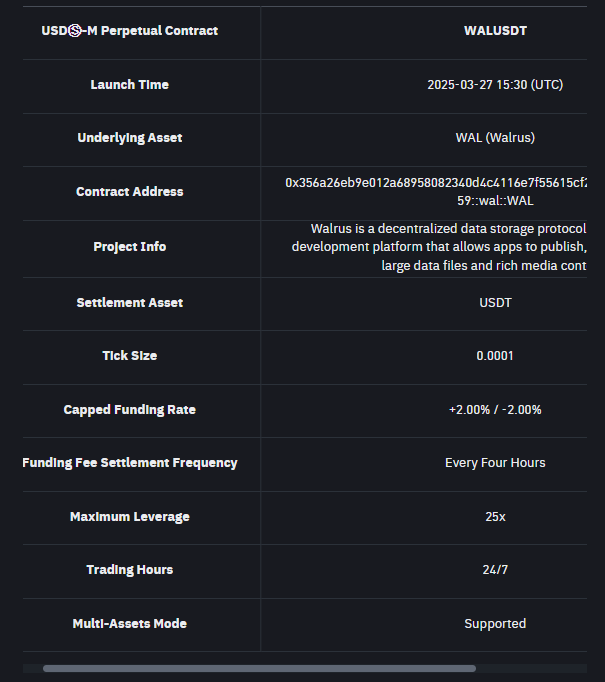Click the tick size value 0.0001
The height and width of the screenshot is (682, 605).
pos(495,356)
